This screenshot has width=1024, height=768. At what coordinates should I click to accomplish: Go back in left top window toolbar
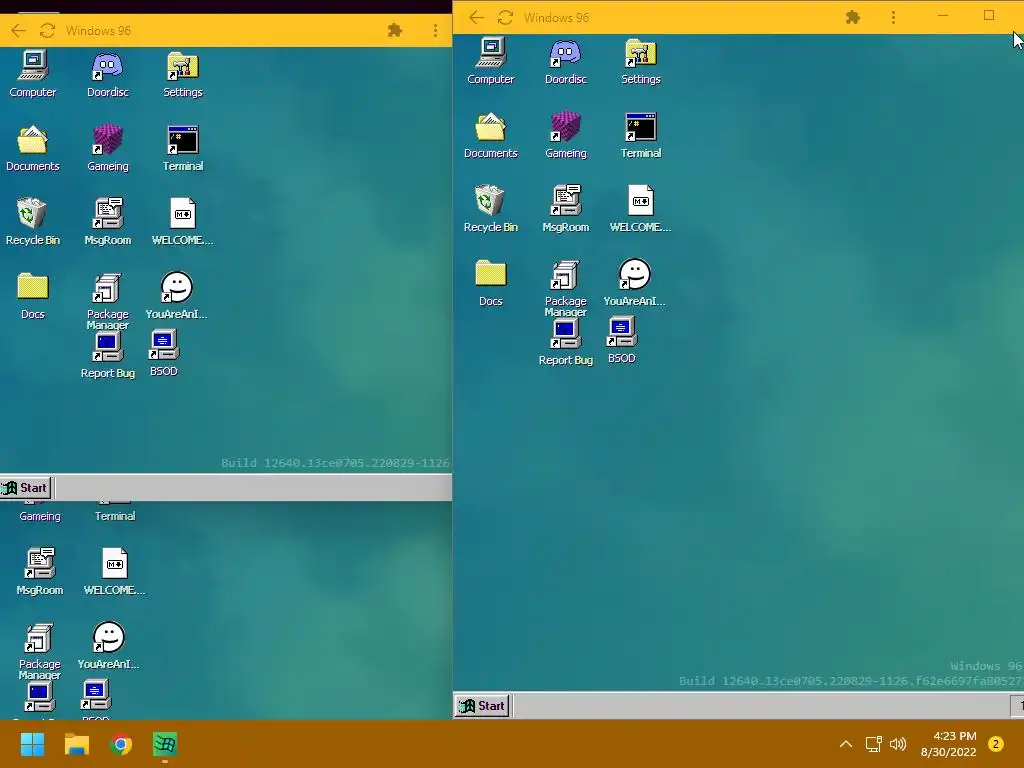point(18,31)
